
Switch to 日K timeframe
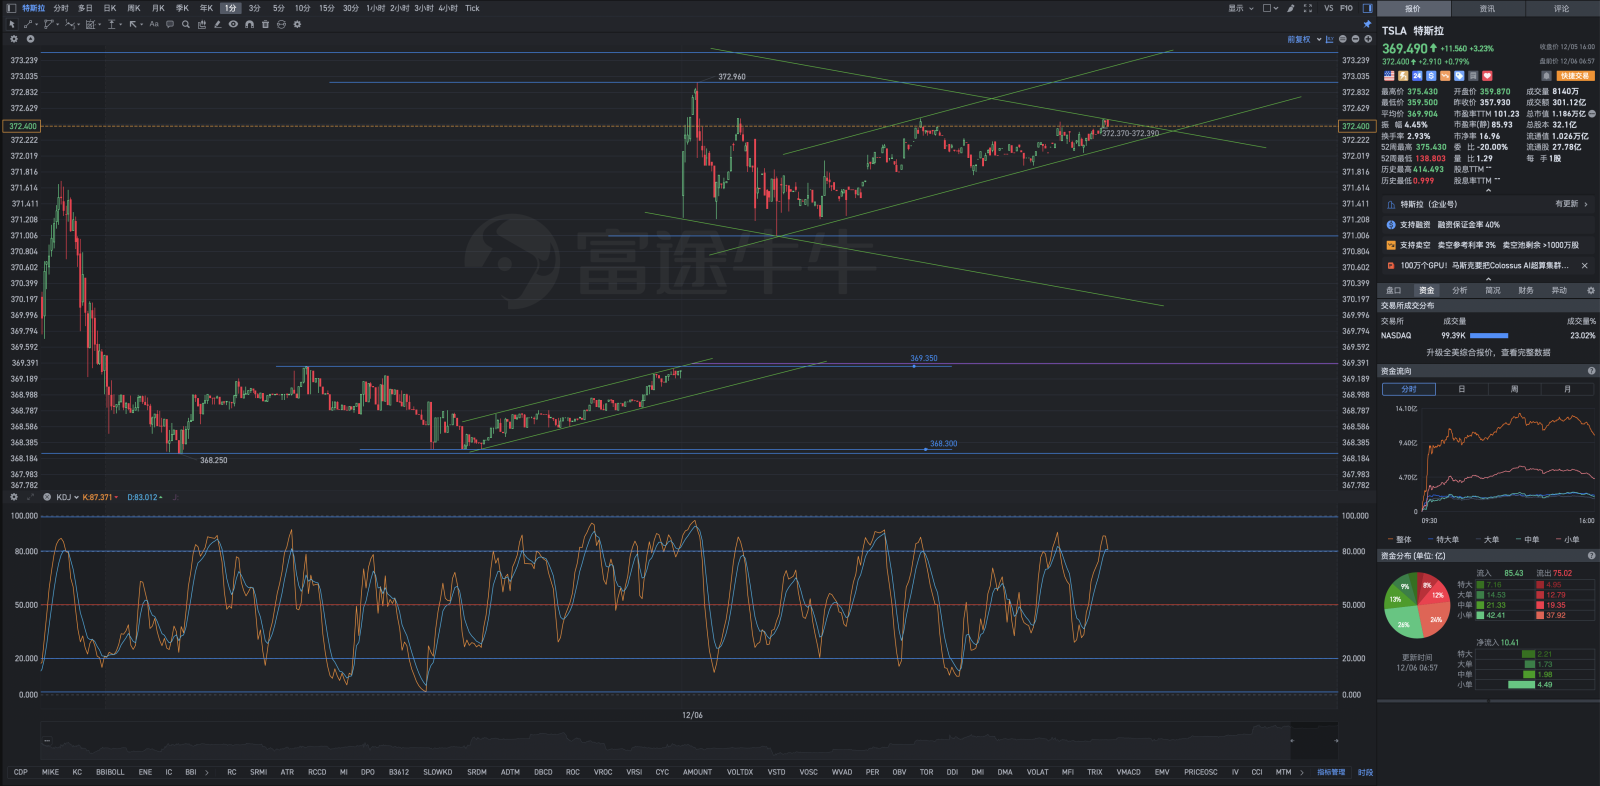110,8
